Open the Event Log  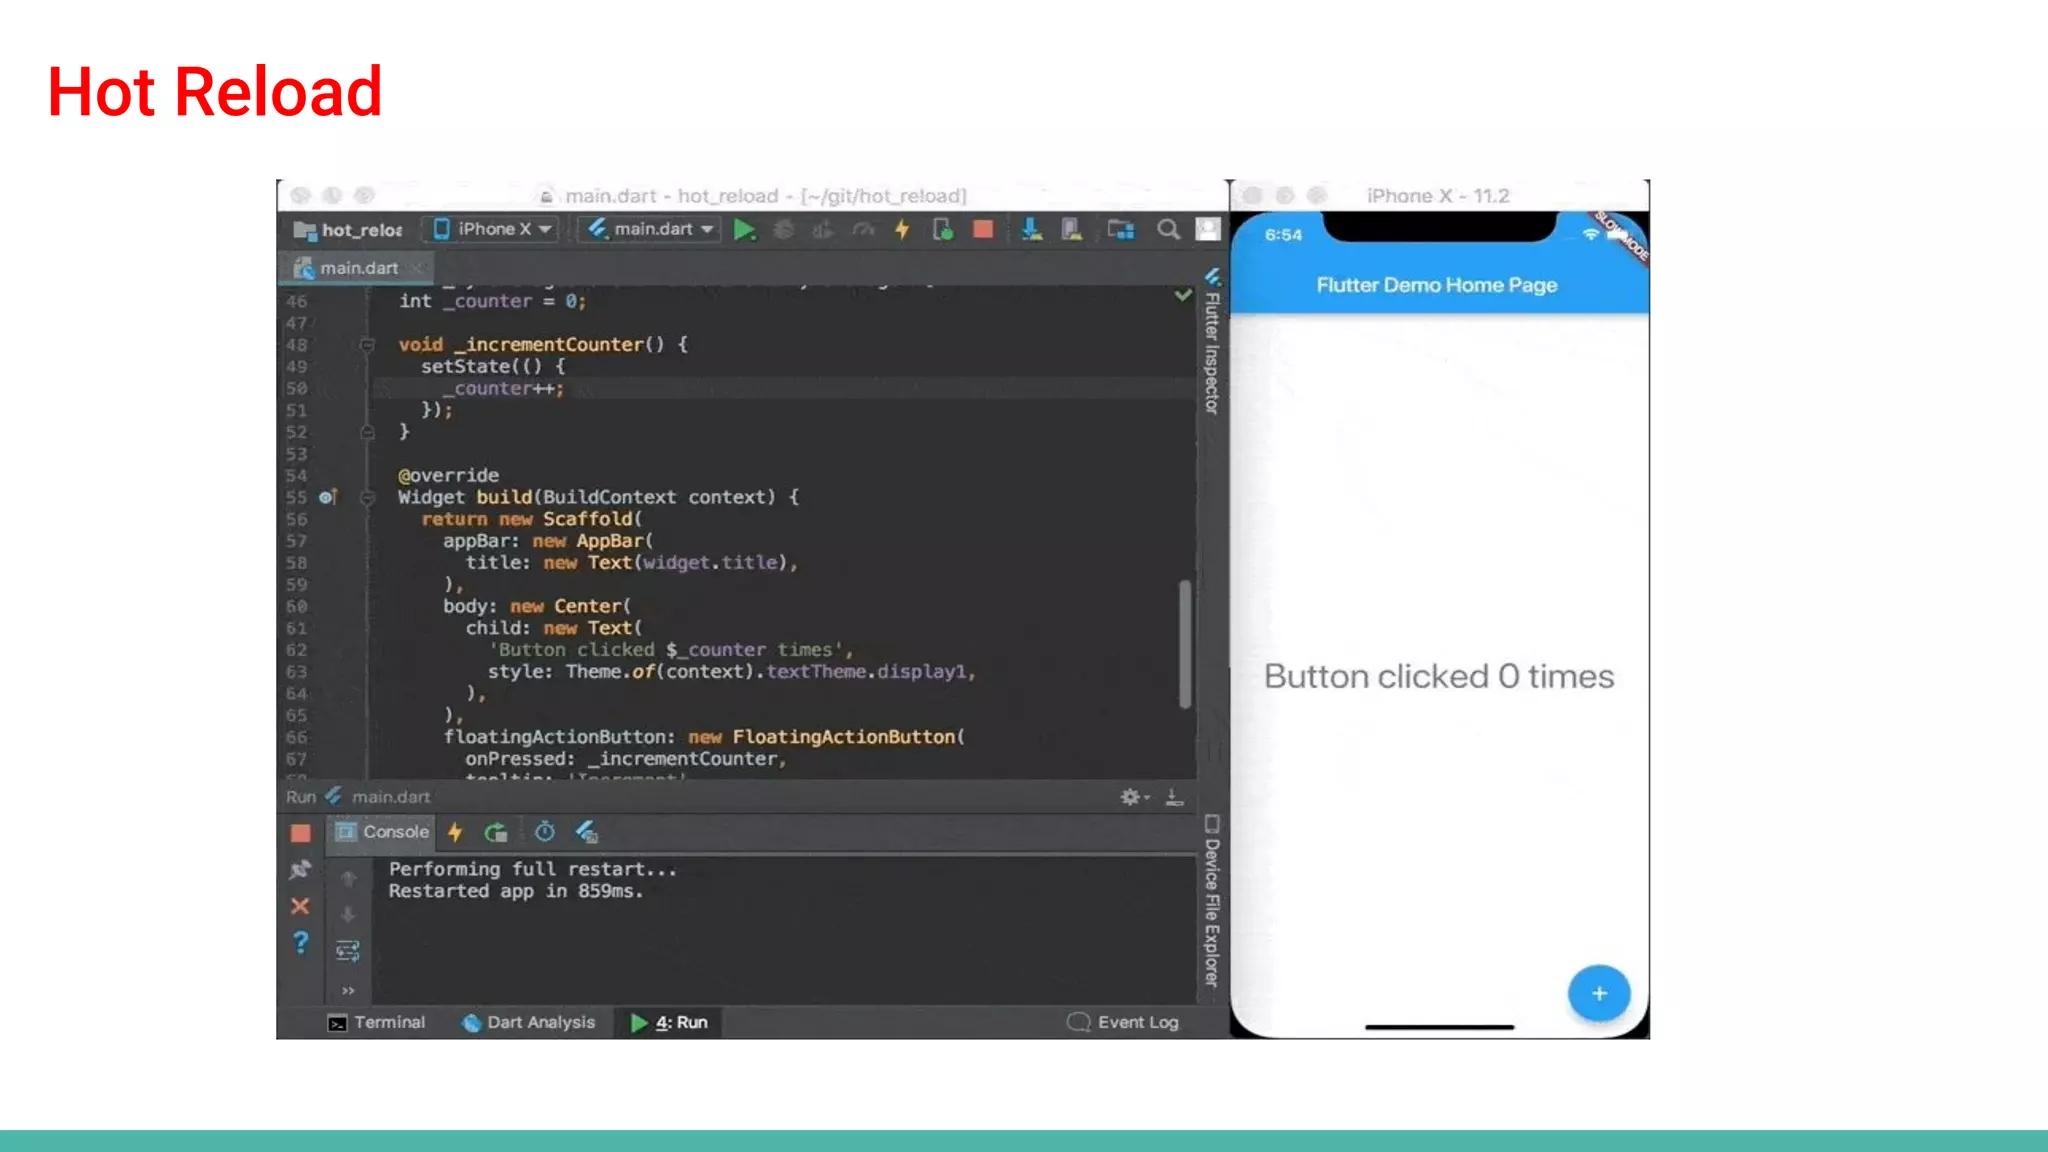pos(1123,1022)
